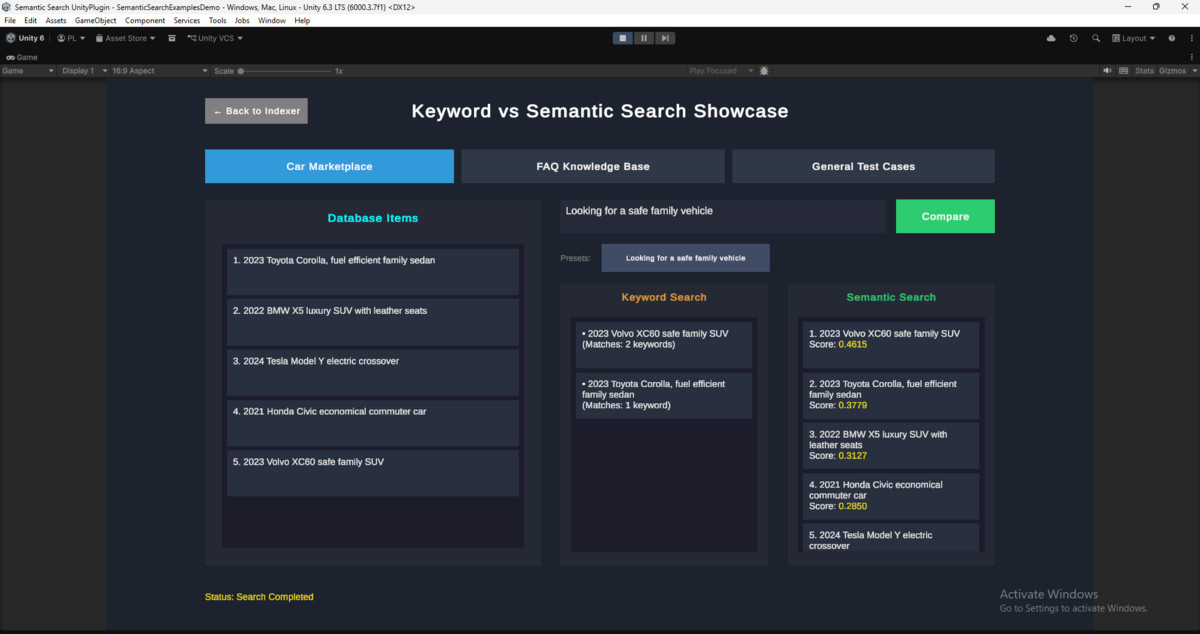Click semantic result Tesla Model Y crossover
The height and width of the screenshot is (634, 1200).
pos(891,537)
